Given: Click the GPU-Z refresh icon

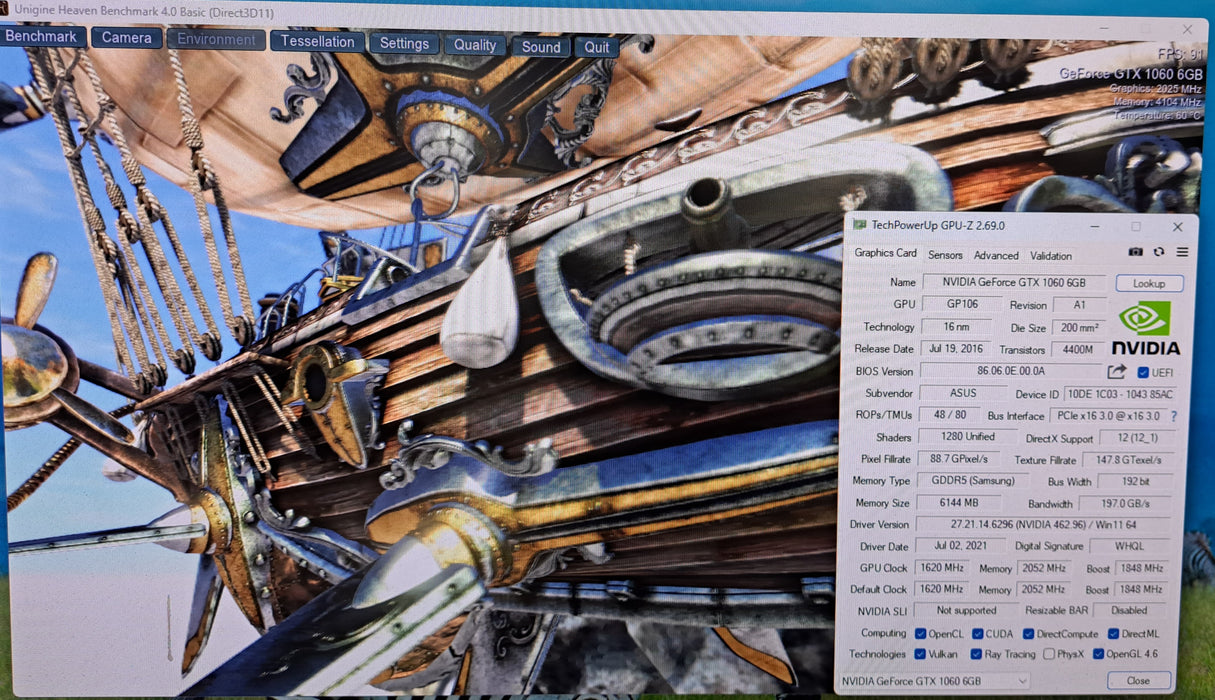Looking at the screenshot, I should click(1159, 252).
